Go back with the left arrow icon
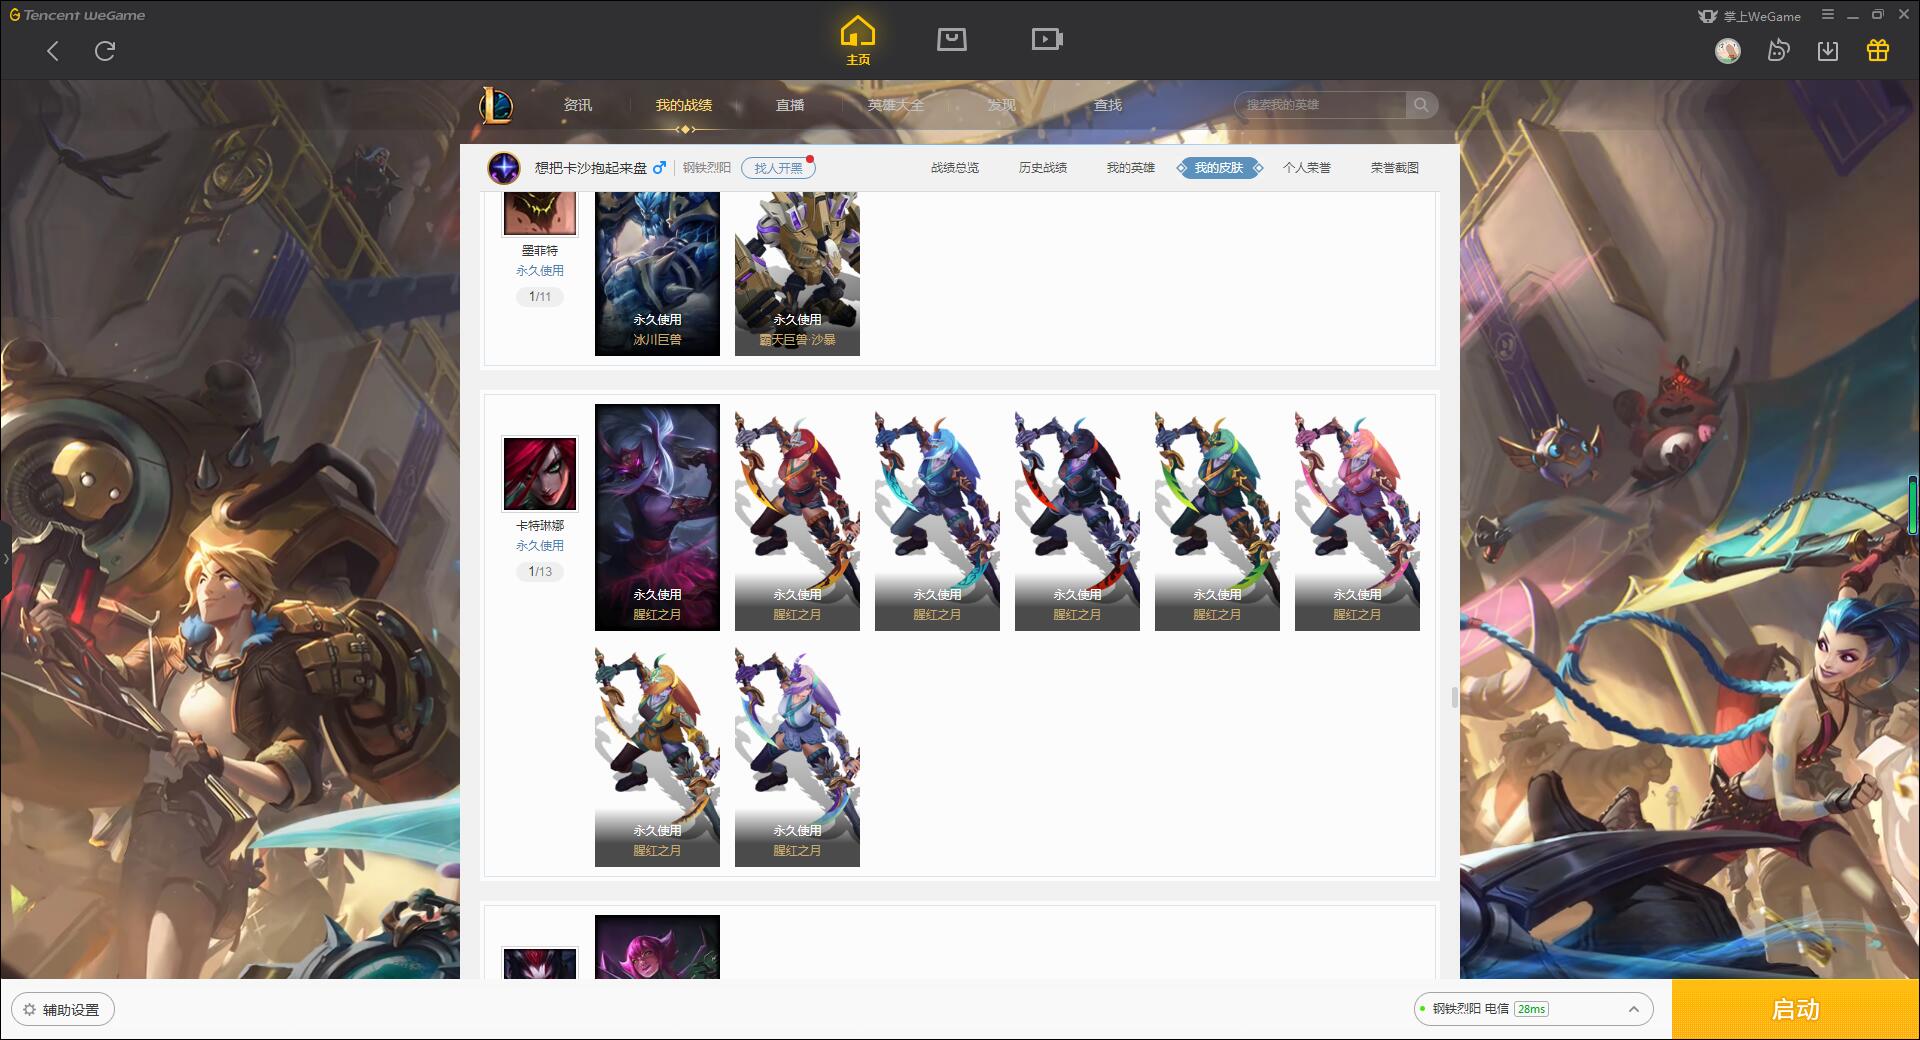Screen dimensions: 1920x1040 [53, 51]
